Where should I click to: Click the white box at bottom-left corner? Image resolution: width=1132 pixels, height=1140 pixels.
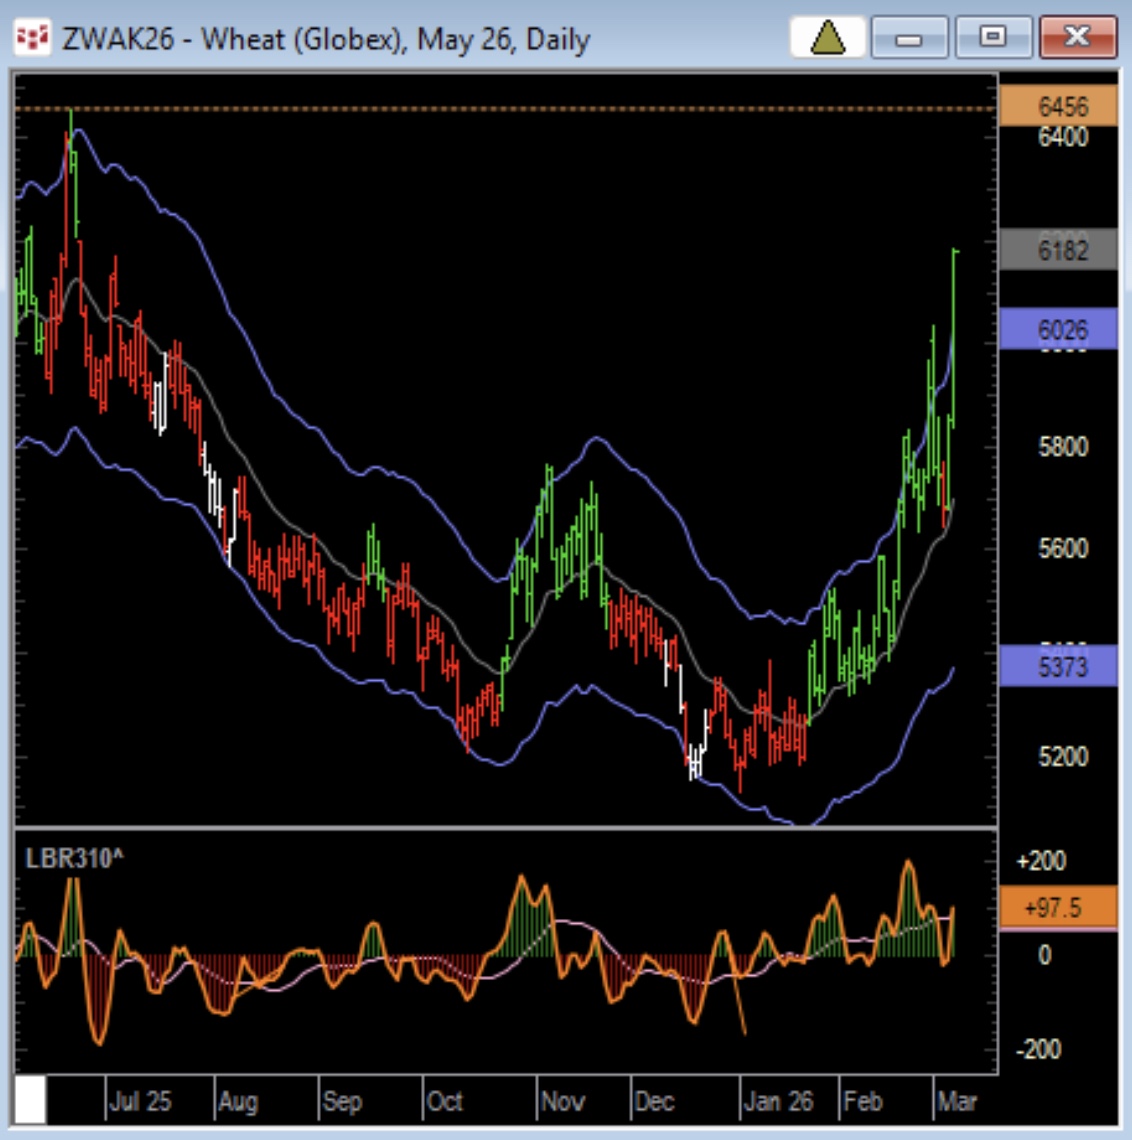[x=30, y=1101]
